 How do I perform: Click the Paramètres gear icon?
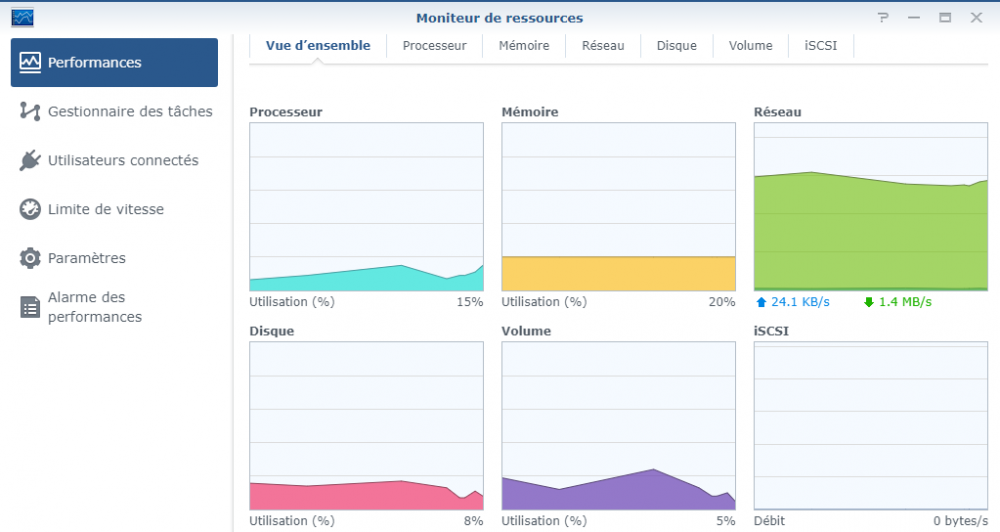pyautogui.click(x=30, y=258)
